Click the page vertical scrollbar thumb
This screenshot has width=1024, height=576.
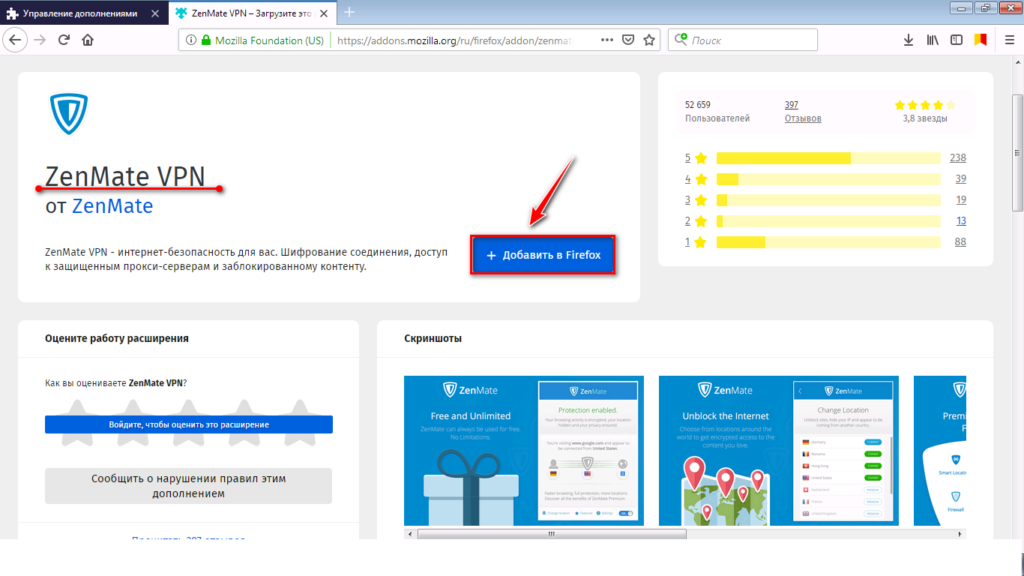1017,153
